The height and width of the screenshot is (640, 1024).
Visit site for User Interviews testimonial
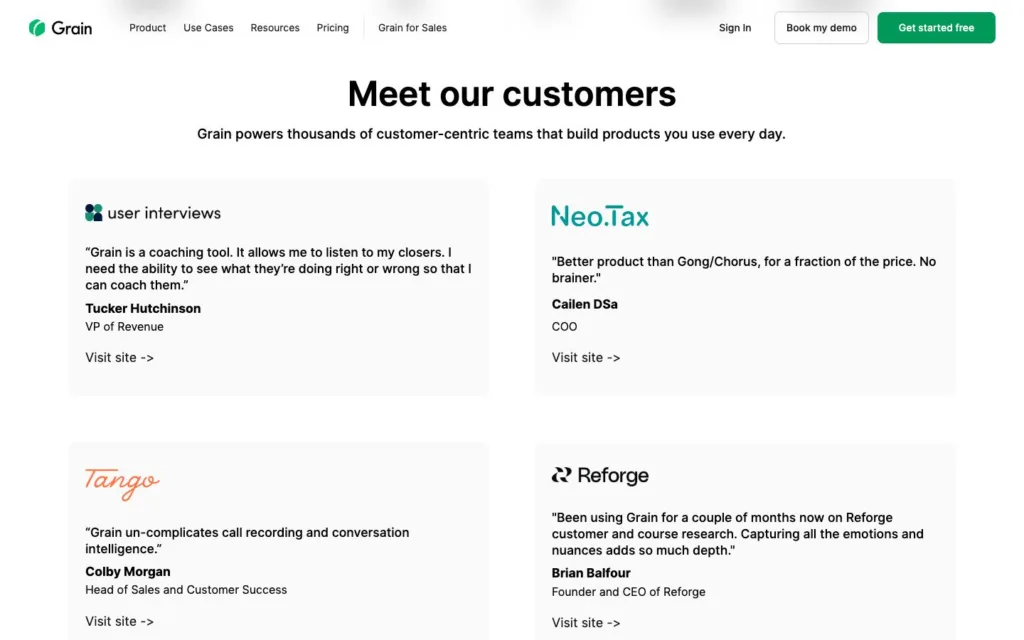tap(120, 358)
